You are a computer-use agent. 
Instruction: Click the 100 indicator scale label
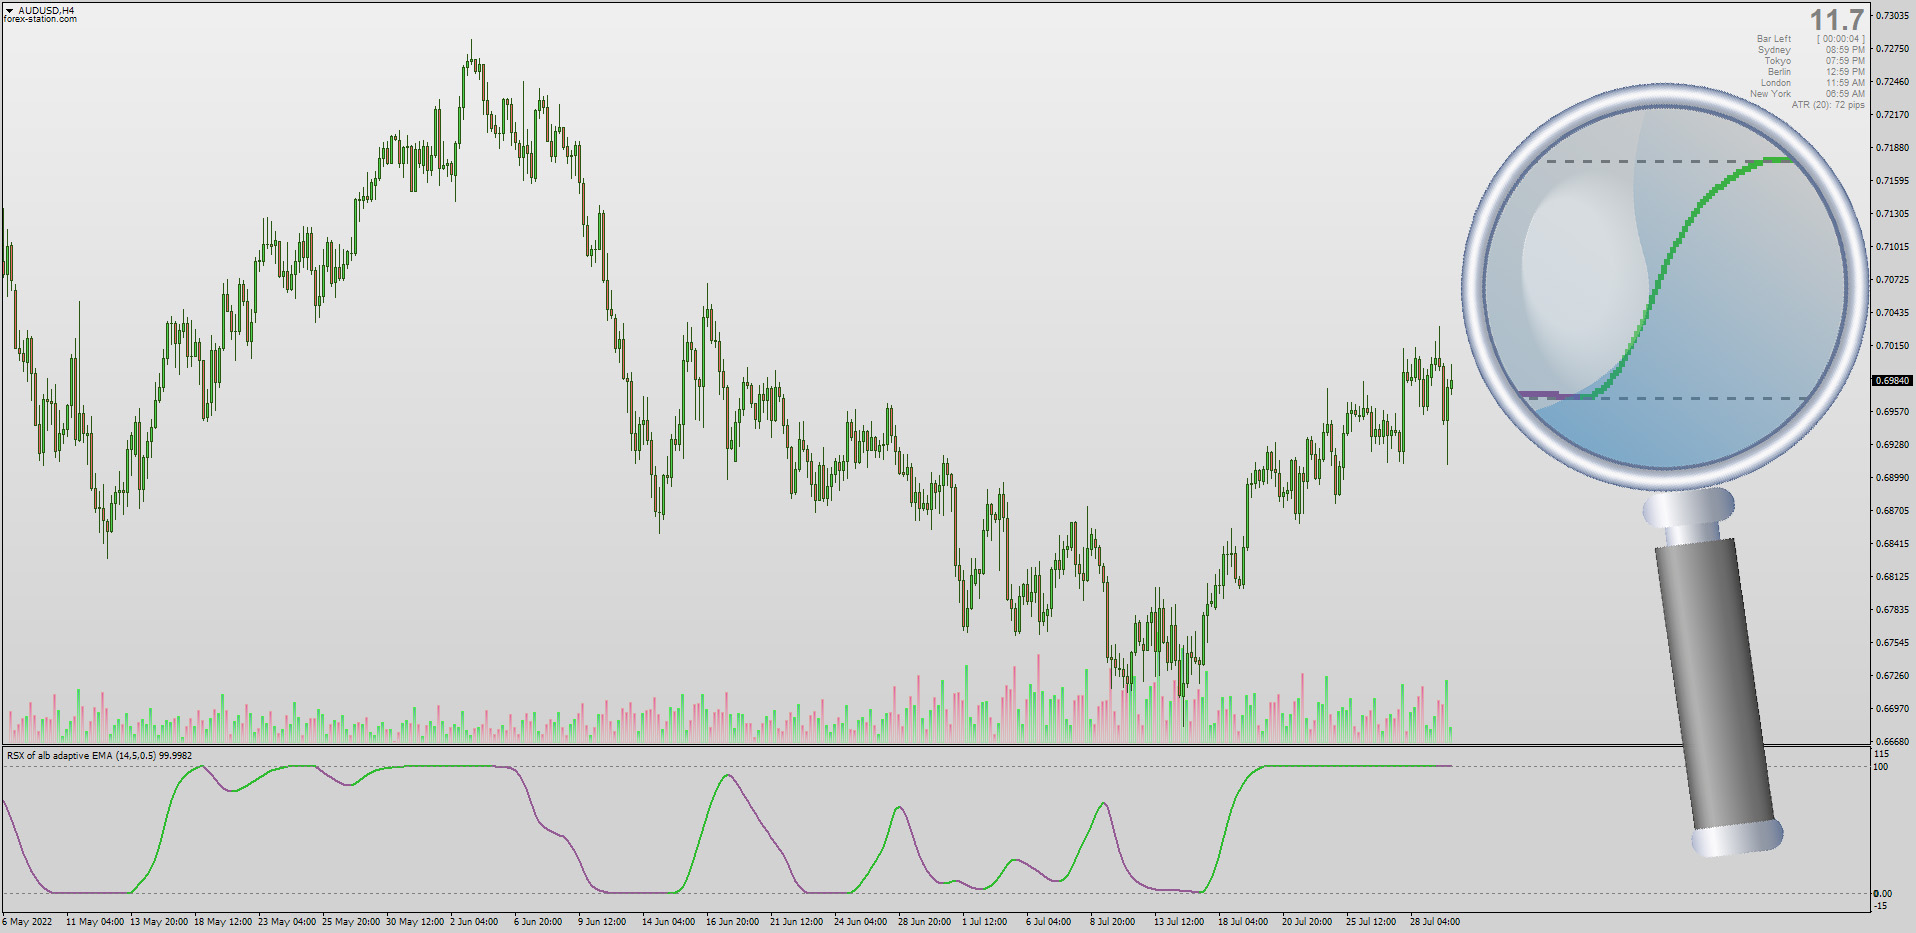point(1881,767)
